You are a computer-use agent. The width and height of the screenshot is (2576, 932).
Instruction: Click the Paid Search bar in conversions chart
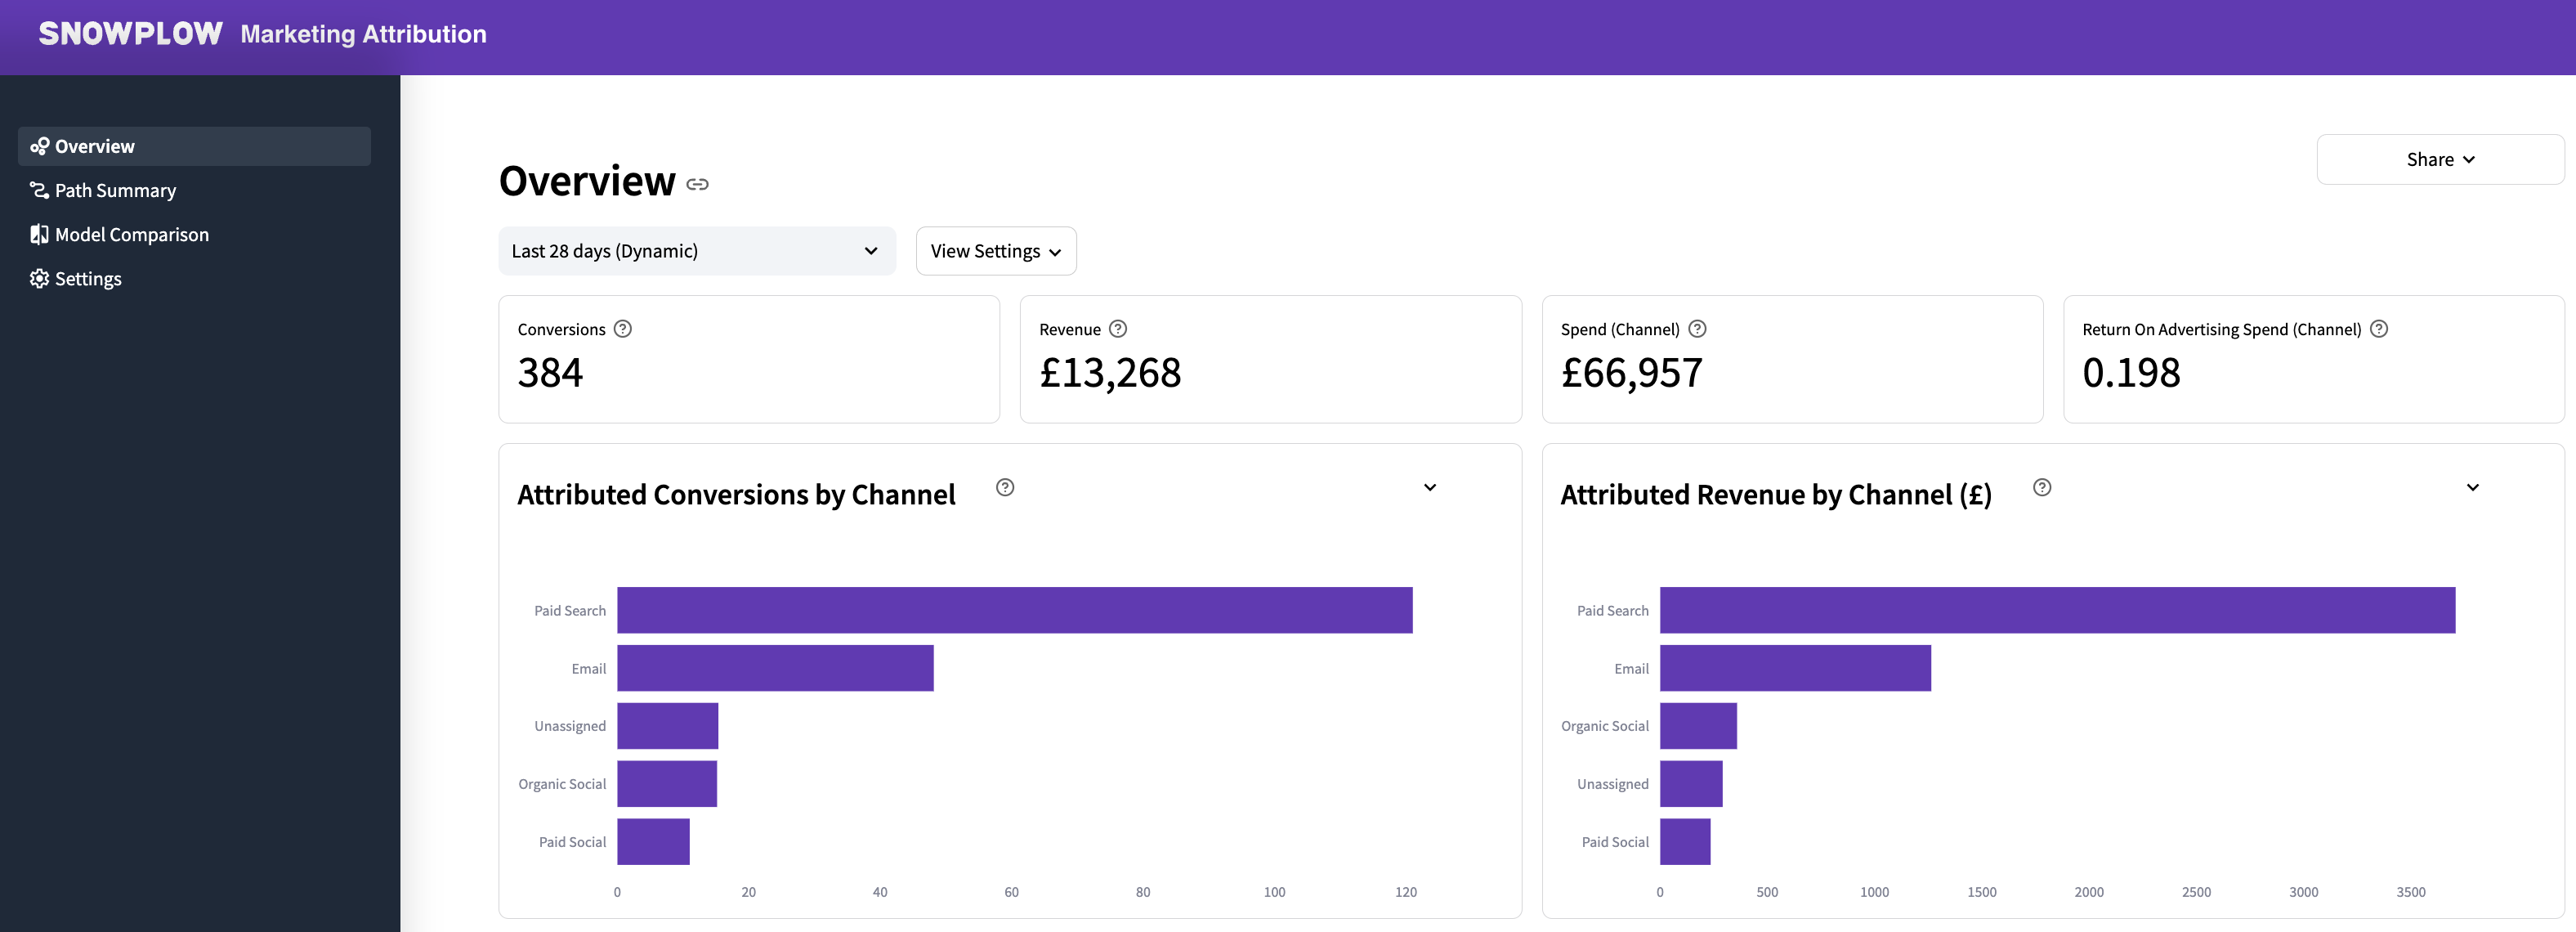(1013, 610)
